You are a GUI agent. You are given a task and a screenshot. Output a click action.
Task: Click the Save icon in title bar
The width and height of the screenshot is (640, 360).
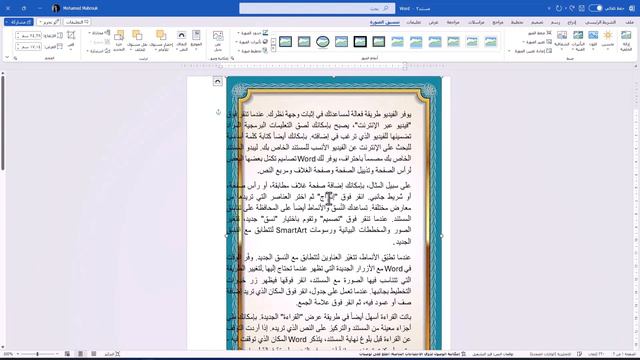582,8
